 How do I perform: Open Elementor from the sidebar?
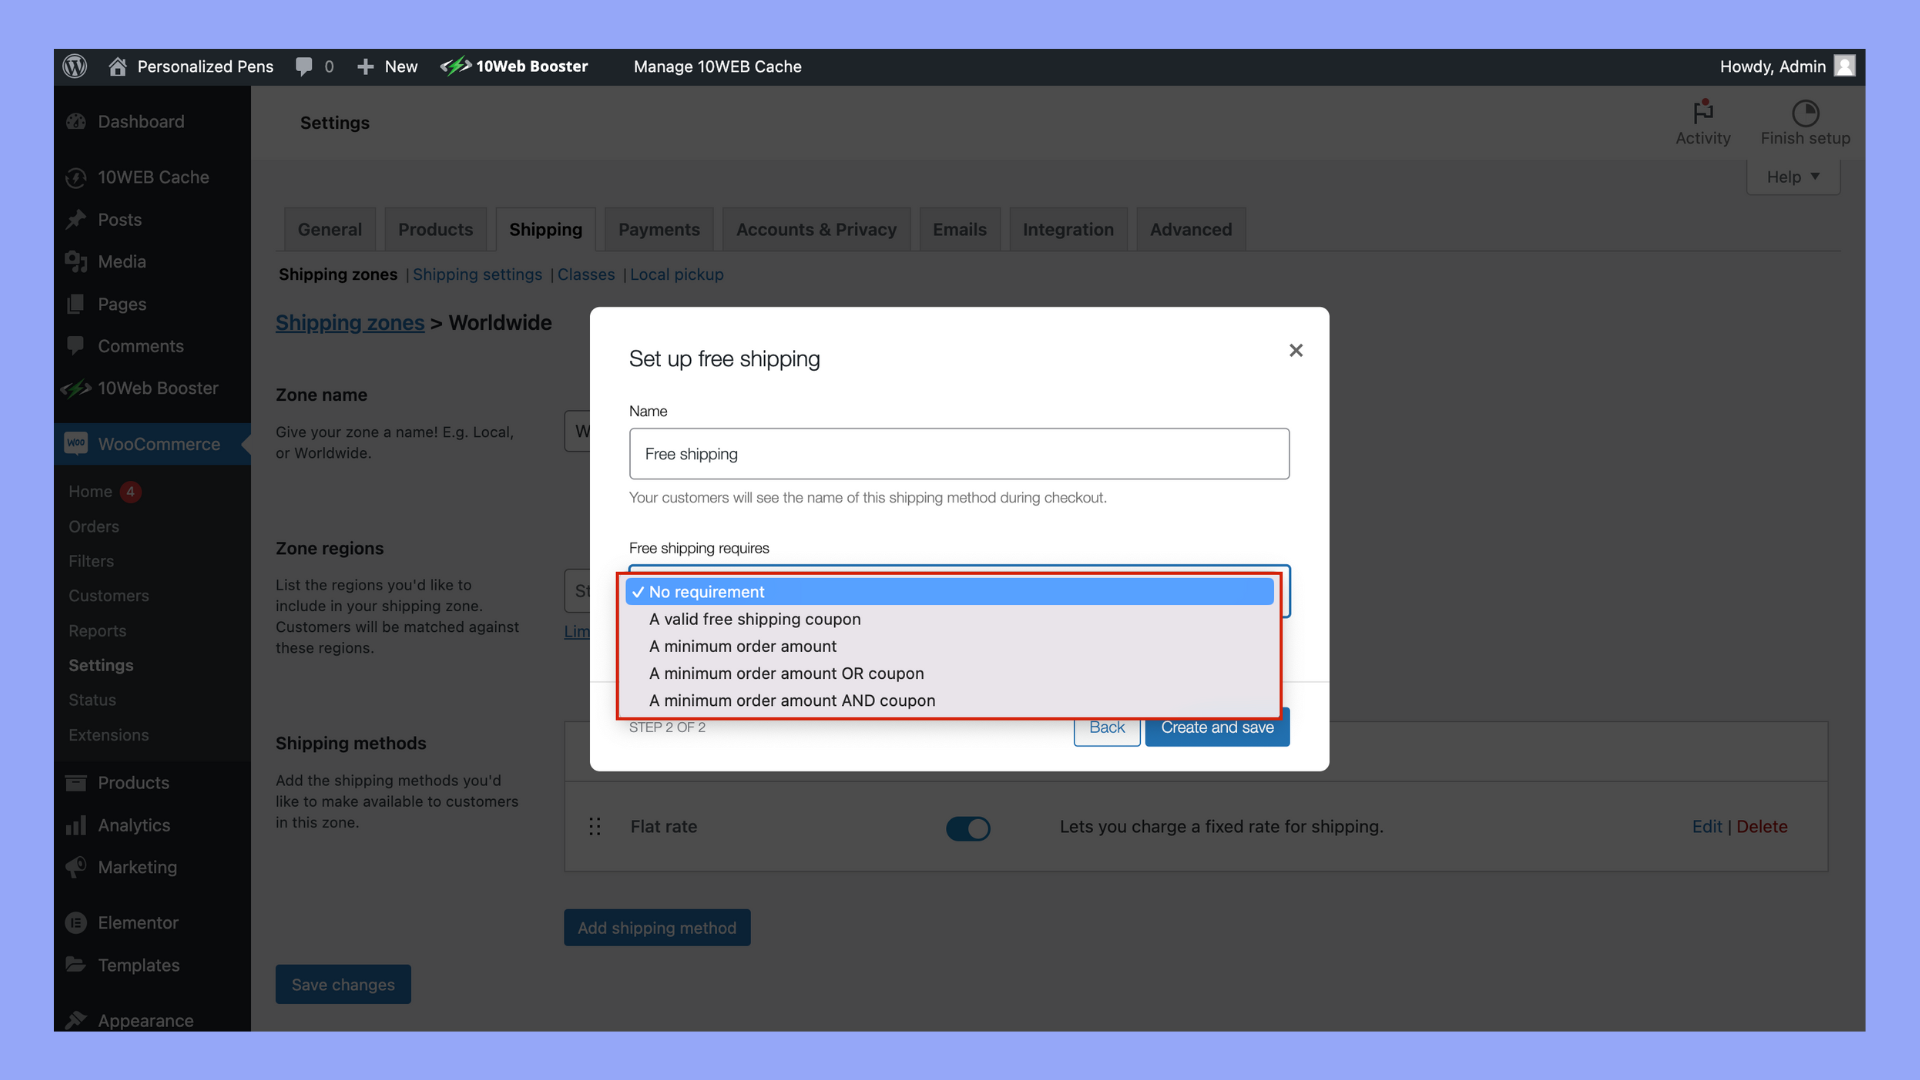pos(138,922)
